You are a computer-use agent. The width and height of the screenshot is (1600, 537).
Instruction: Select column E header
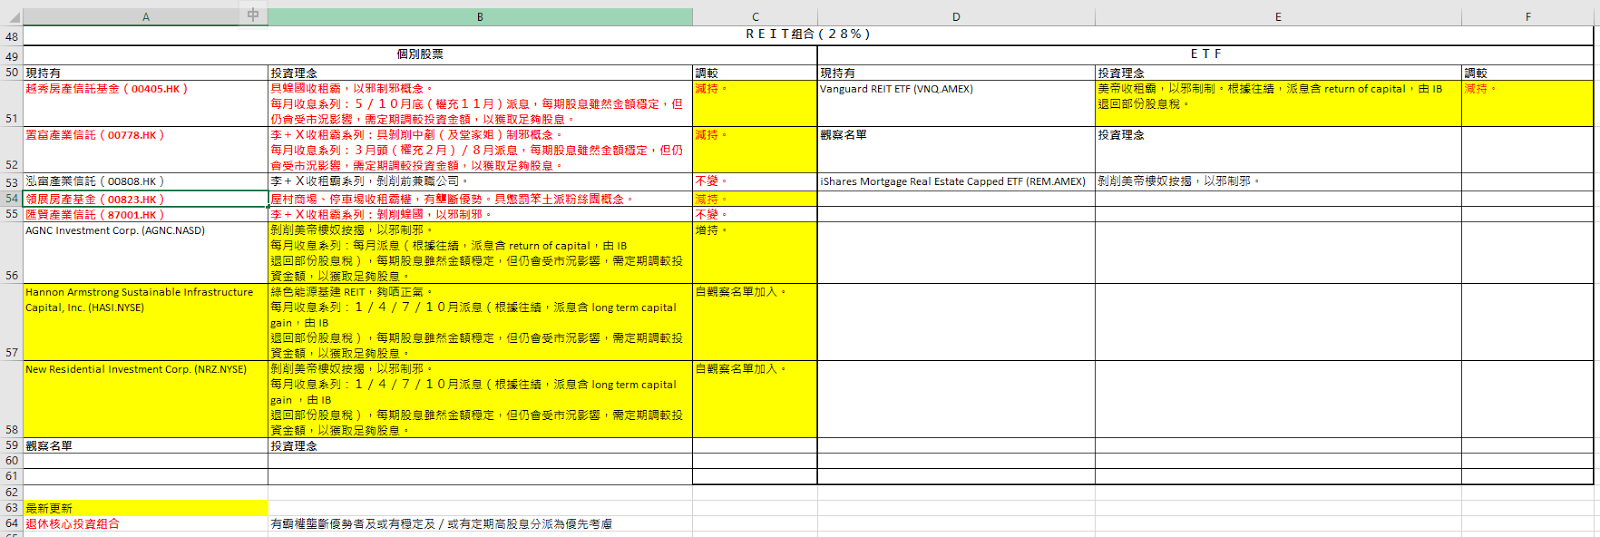(x=1278, y=17)
